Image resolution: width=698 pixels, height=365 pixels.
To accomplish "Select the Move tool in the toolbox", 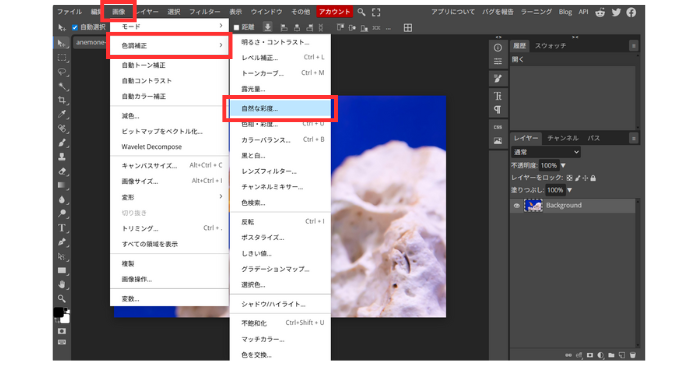I will coord(62,43).
